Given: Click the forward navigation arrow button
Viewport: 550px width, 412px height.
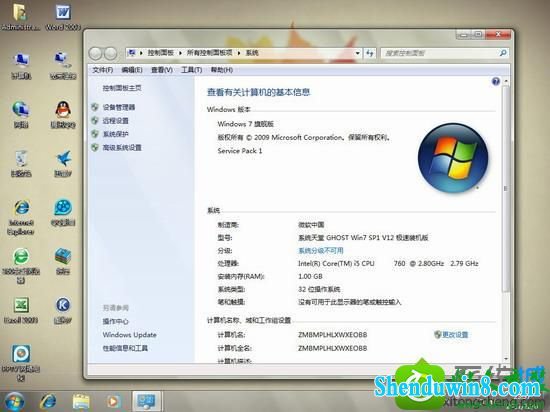Looking at the screenshot, I should point(110,54).
